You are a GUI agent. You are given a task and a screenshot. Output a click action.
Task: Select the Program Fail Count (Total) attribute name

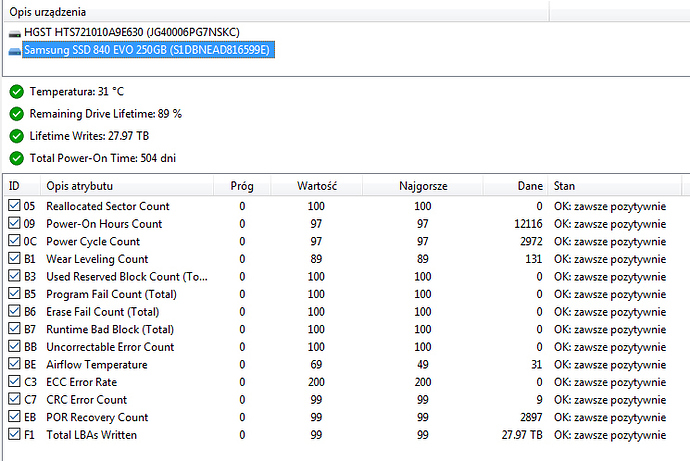coord(111,294)
